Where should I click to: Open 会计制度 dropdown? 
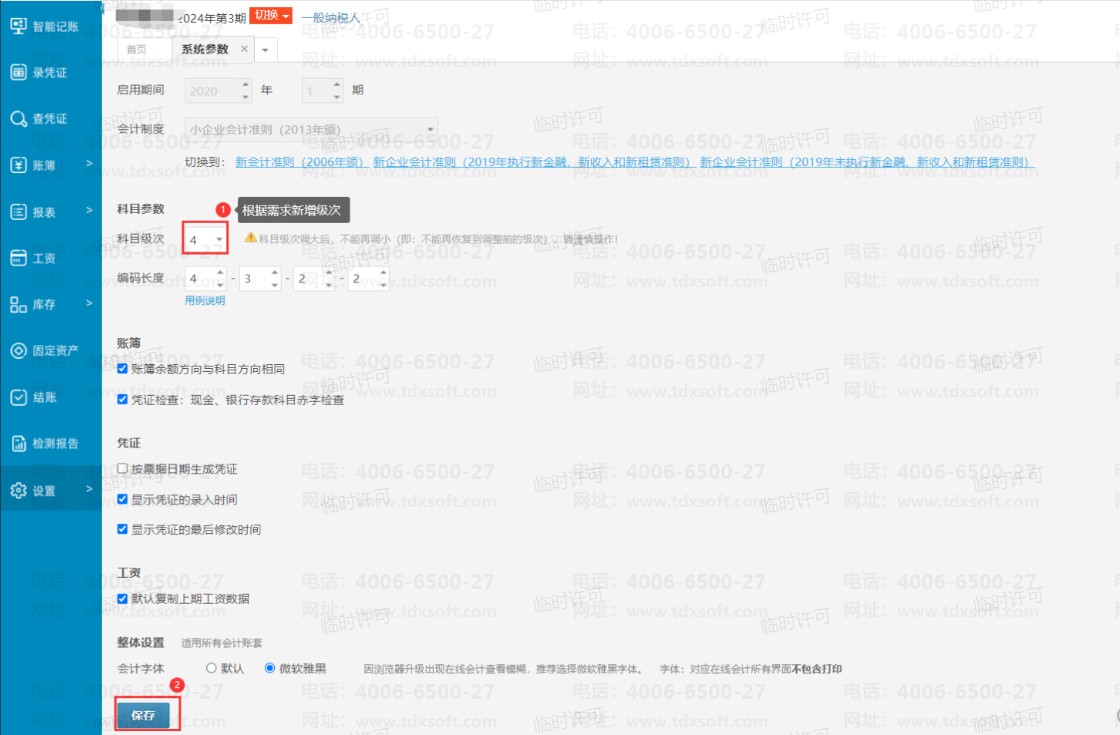tap(311, 129)
